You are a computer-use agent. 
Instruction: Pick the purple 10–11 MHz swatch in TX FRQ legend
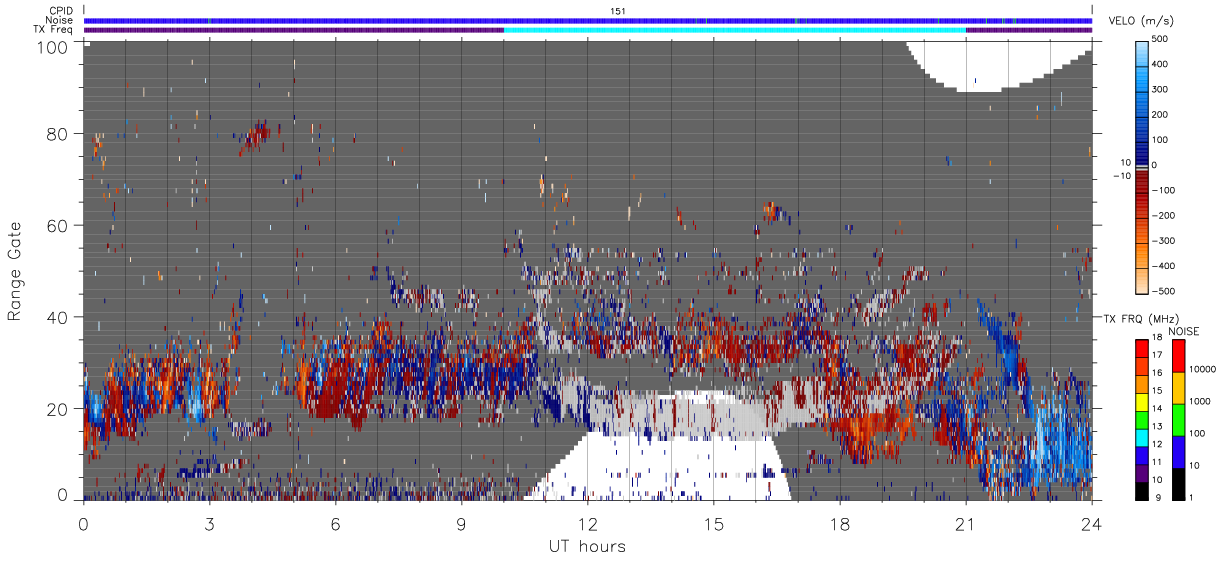1141,472
